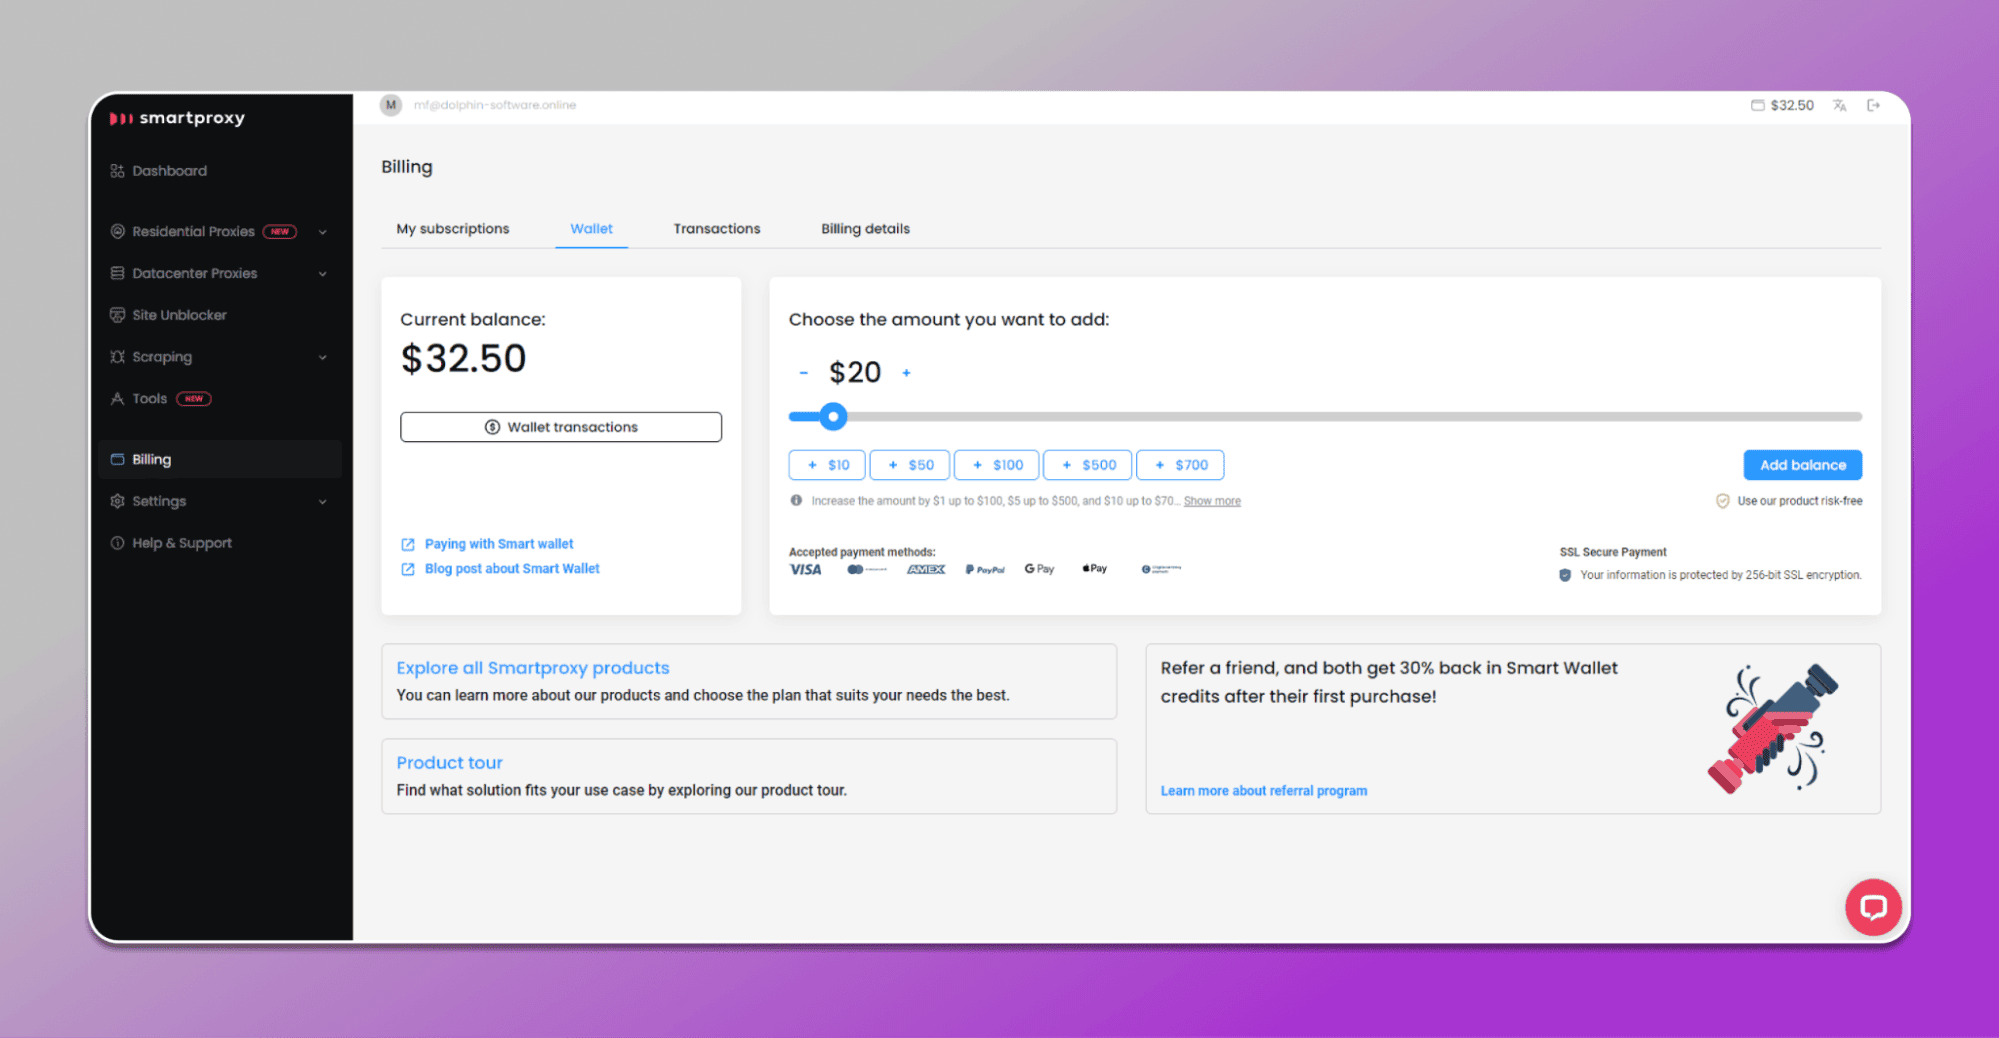
Task: Open Learn more about referral program link
Action: (x=1264, y=791)
